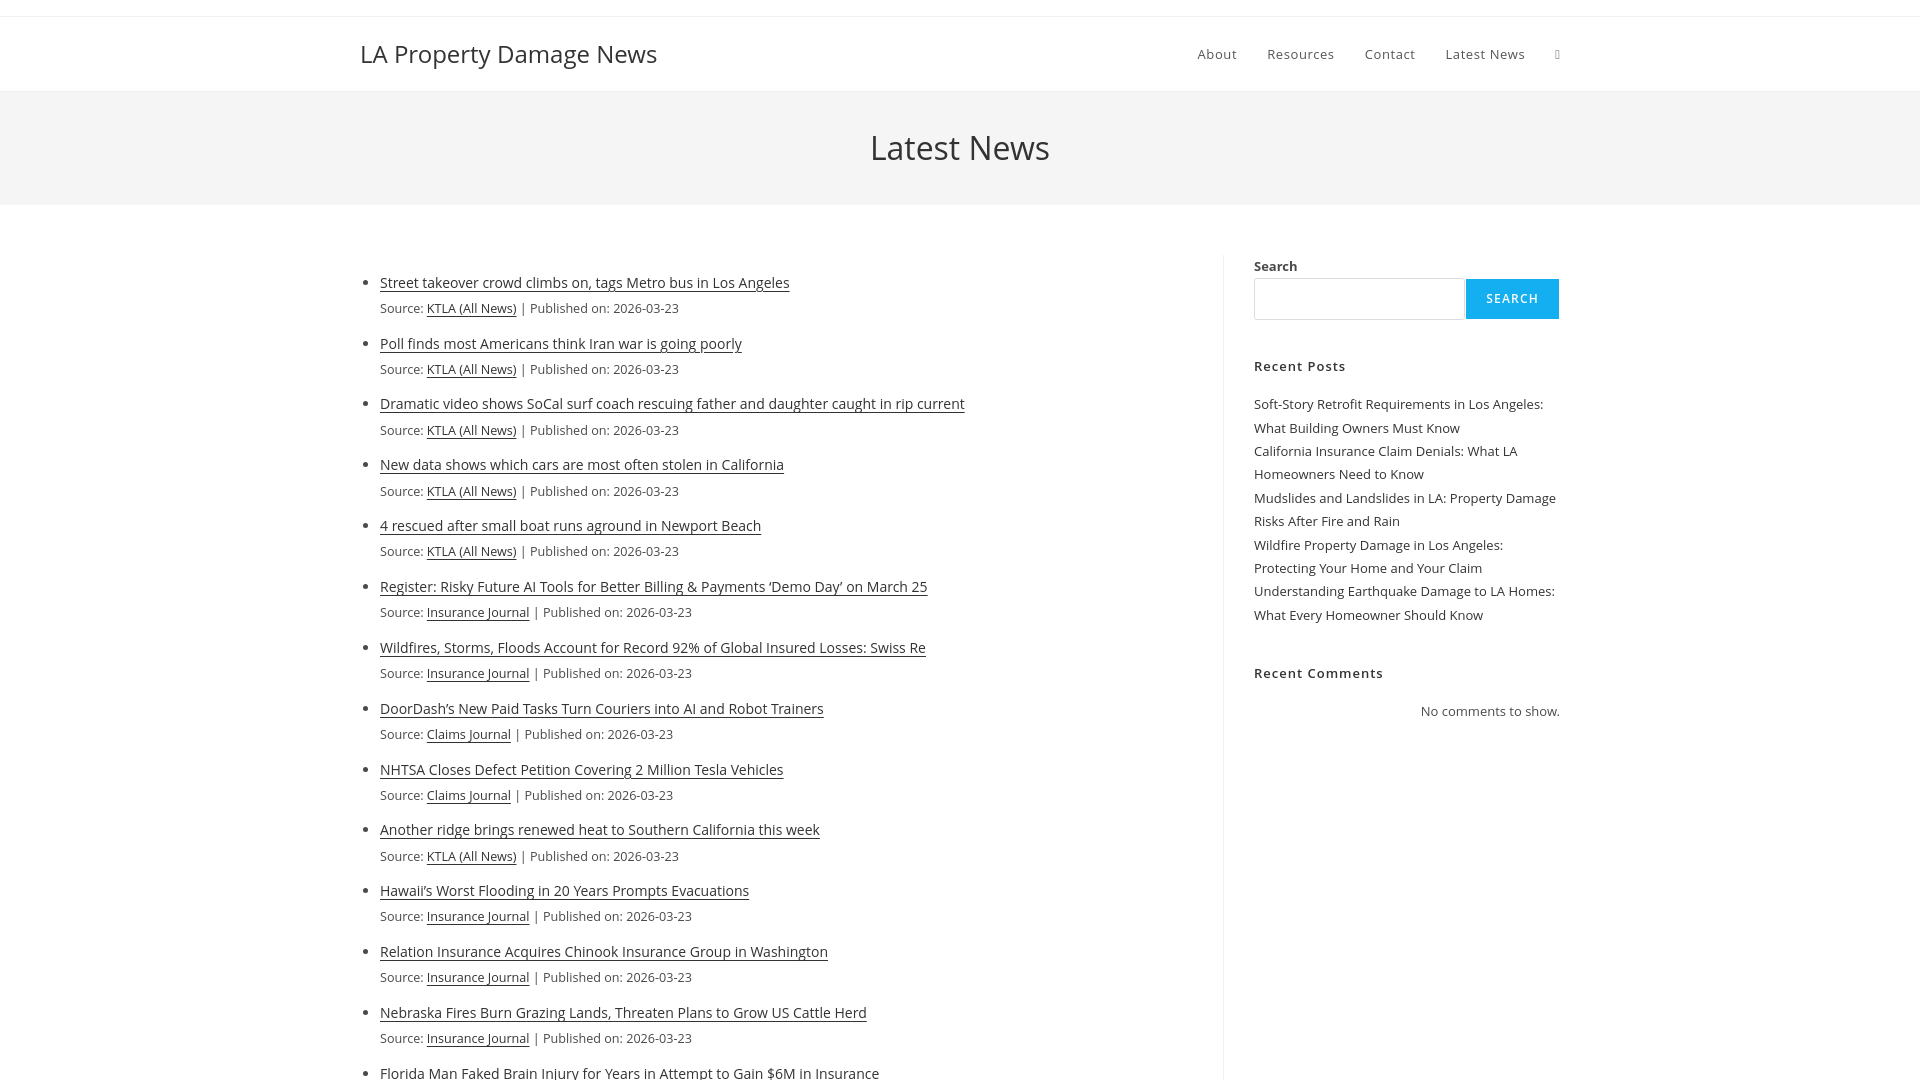This screenshot has width=1920, height=1080.
Task: Open the Resources menu item
Action: 1300,54
